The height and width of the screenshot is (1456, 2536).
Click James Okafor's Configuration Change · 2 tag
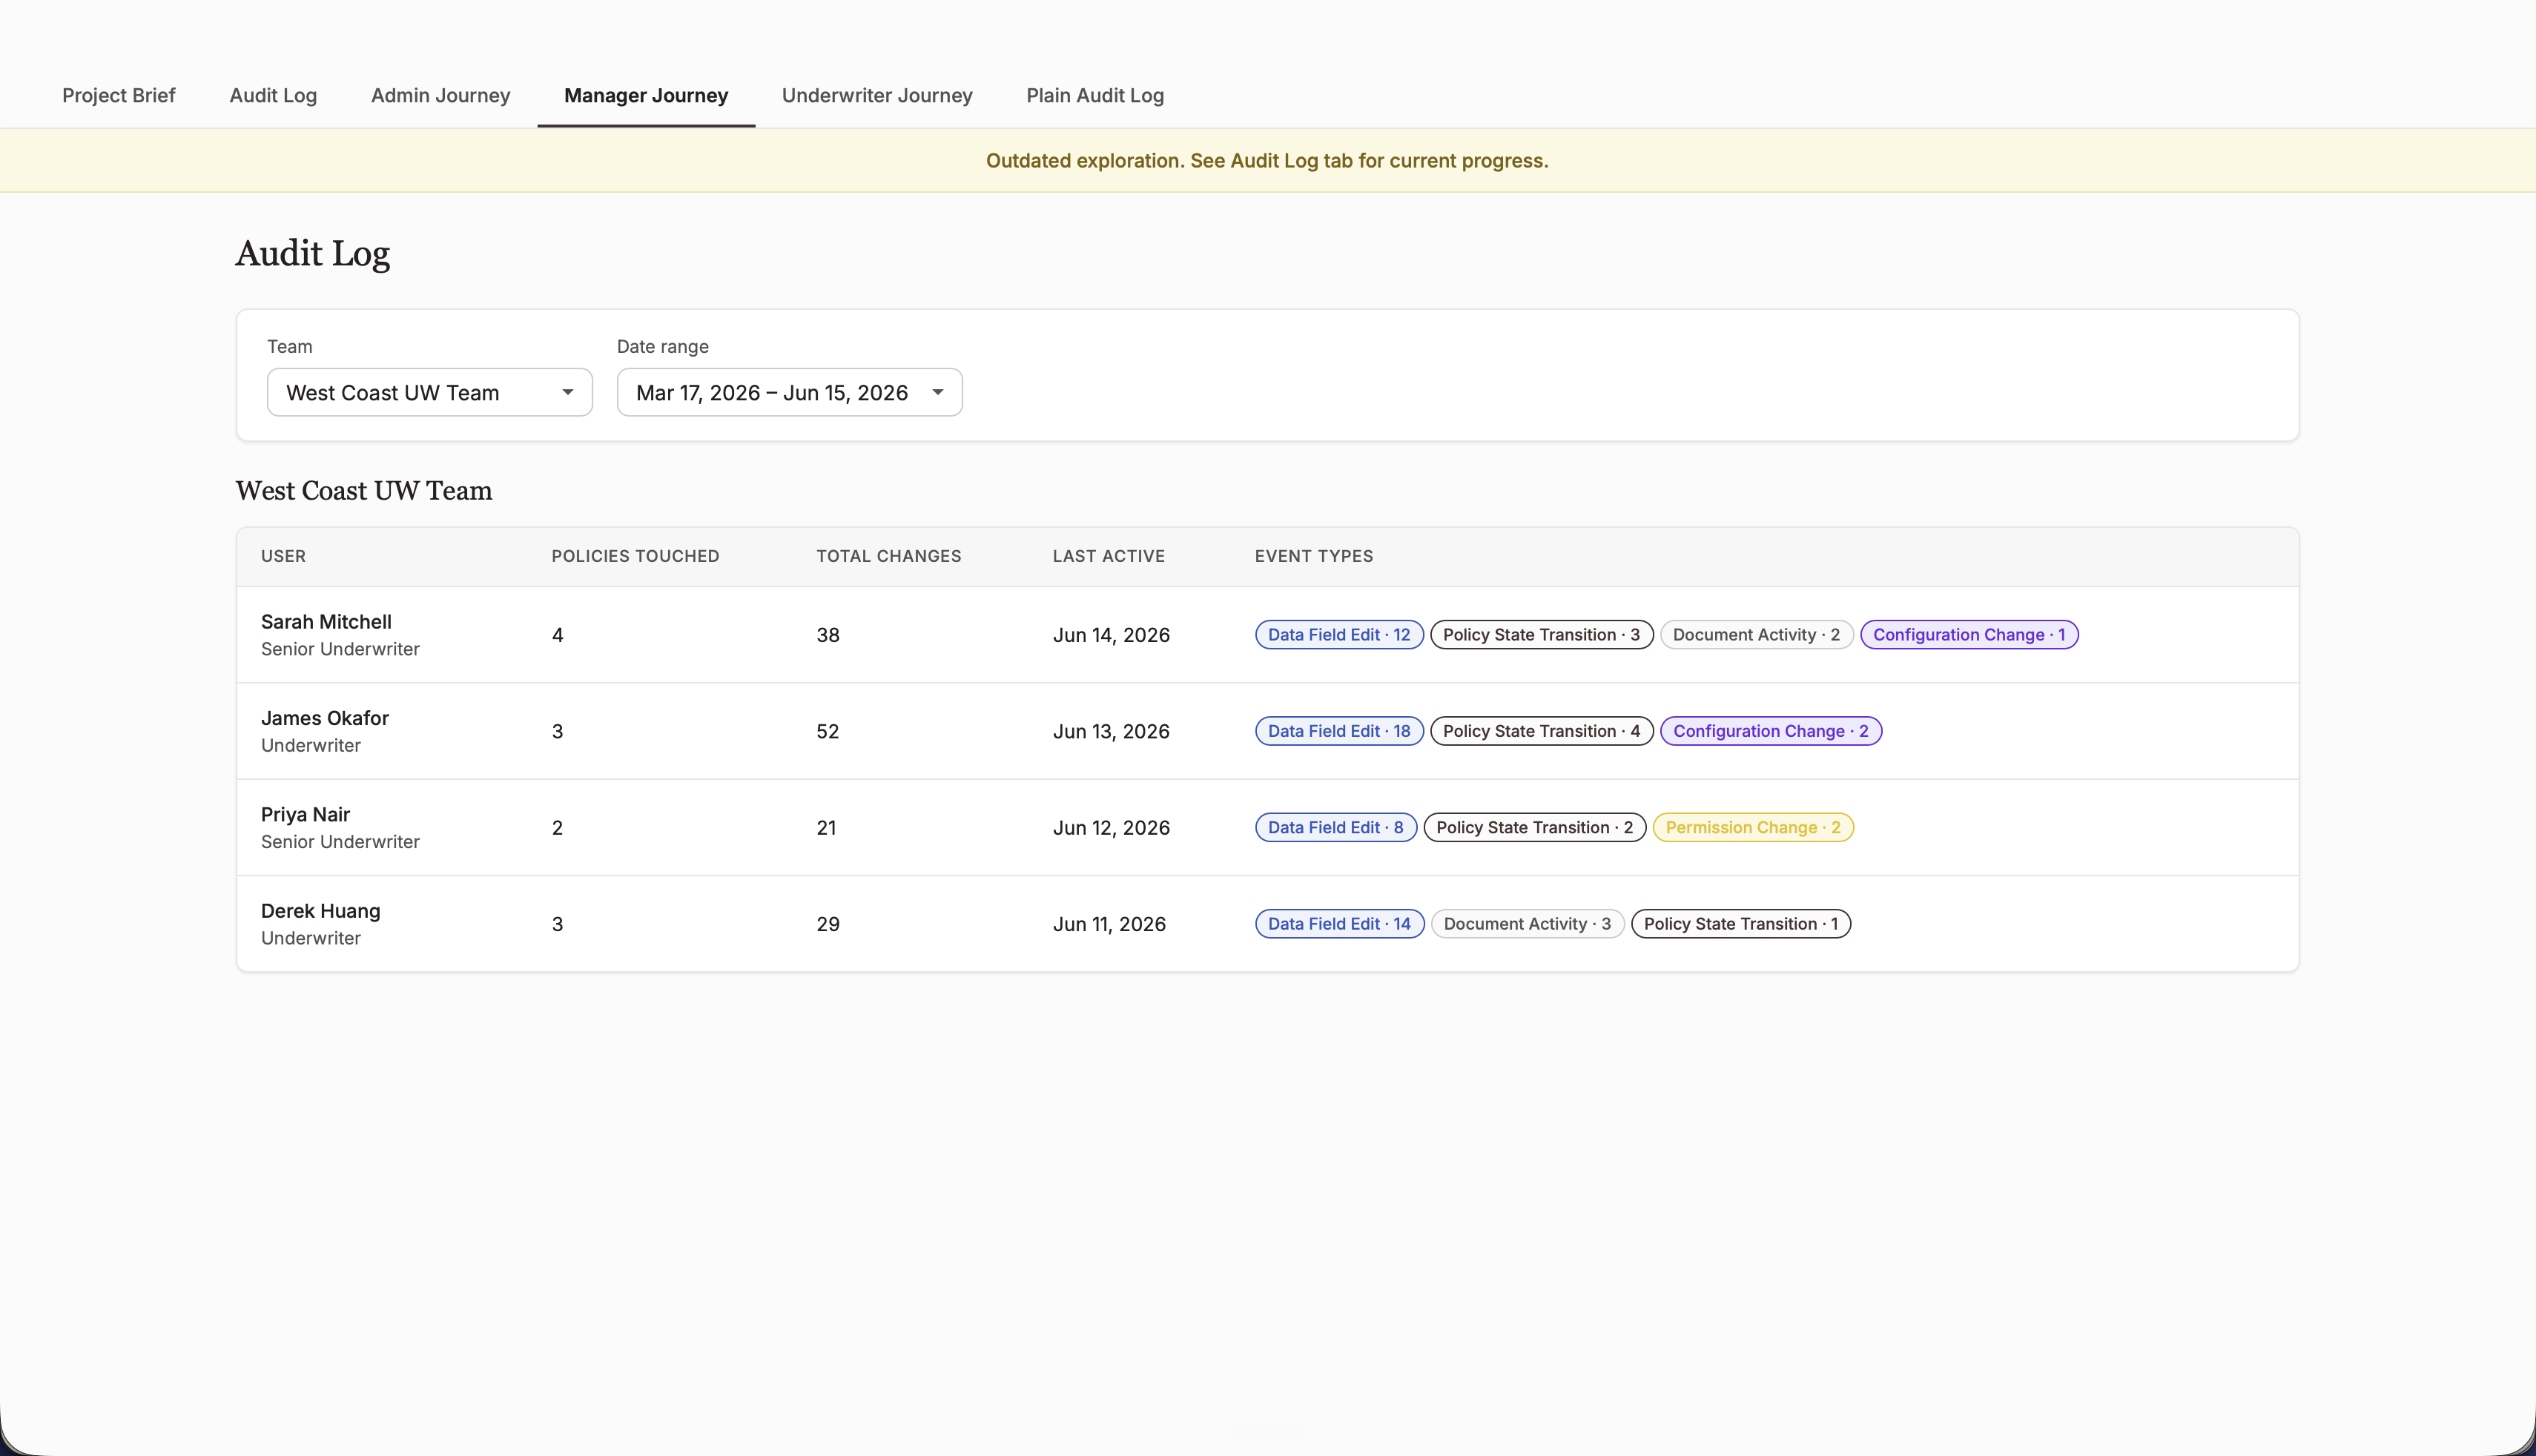1771,731
